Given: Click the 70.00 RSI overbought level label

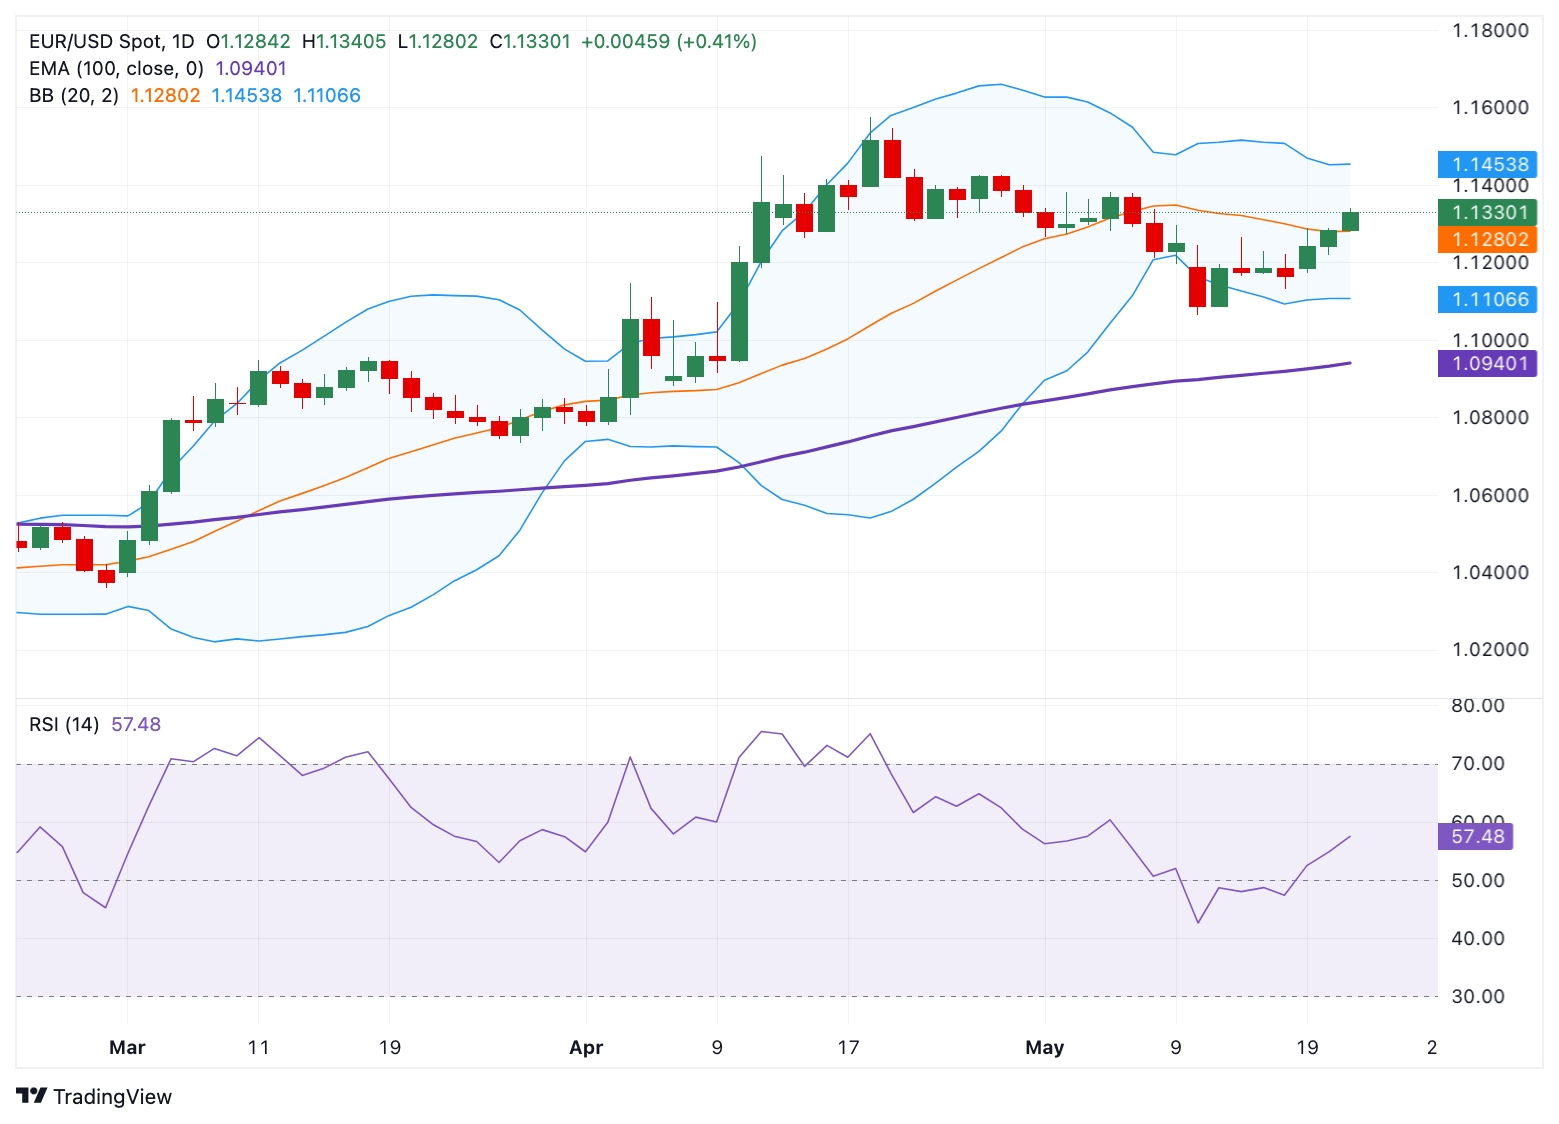Looking at the screenshot, I should coord(1477,763).
